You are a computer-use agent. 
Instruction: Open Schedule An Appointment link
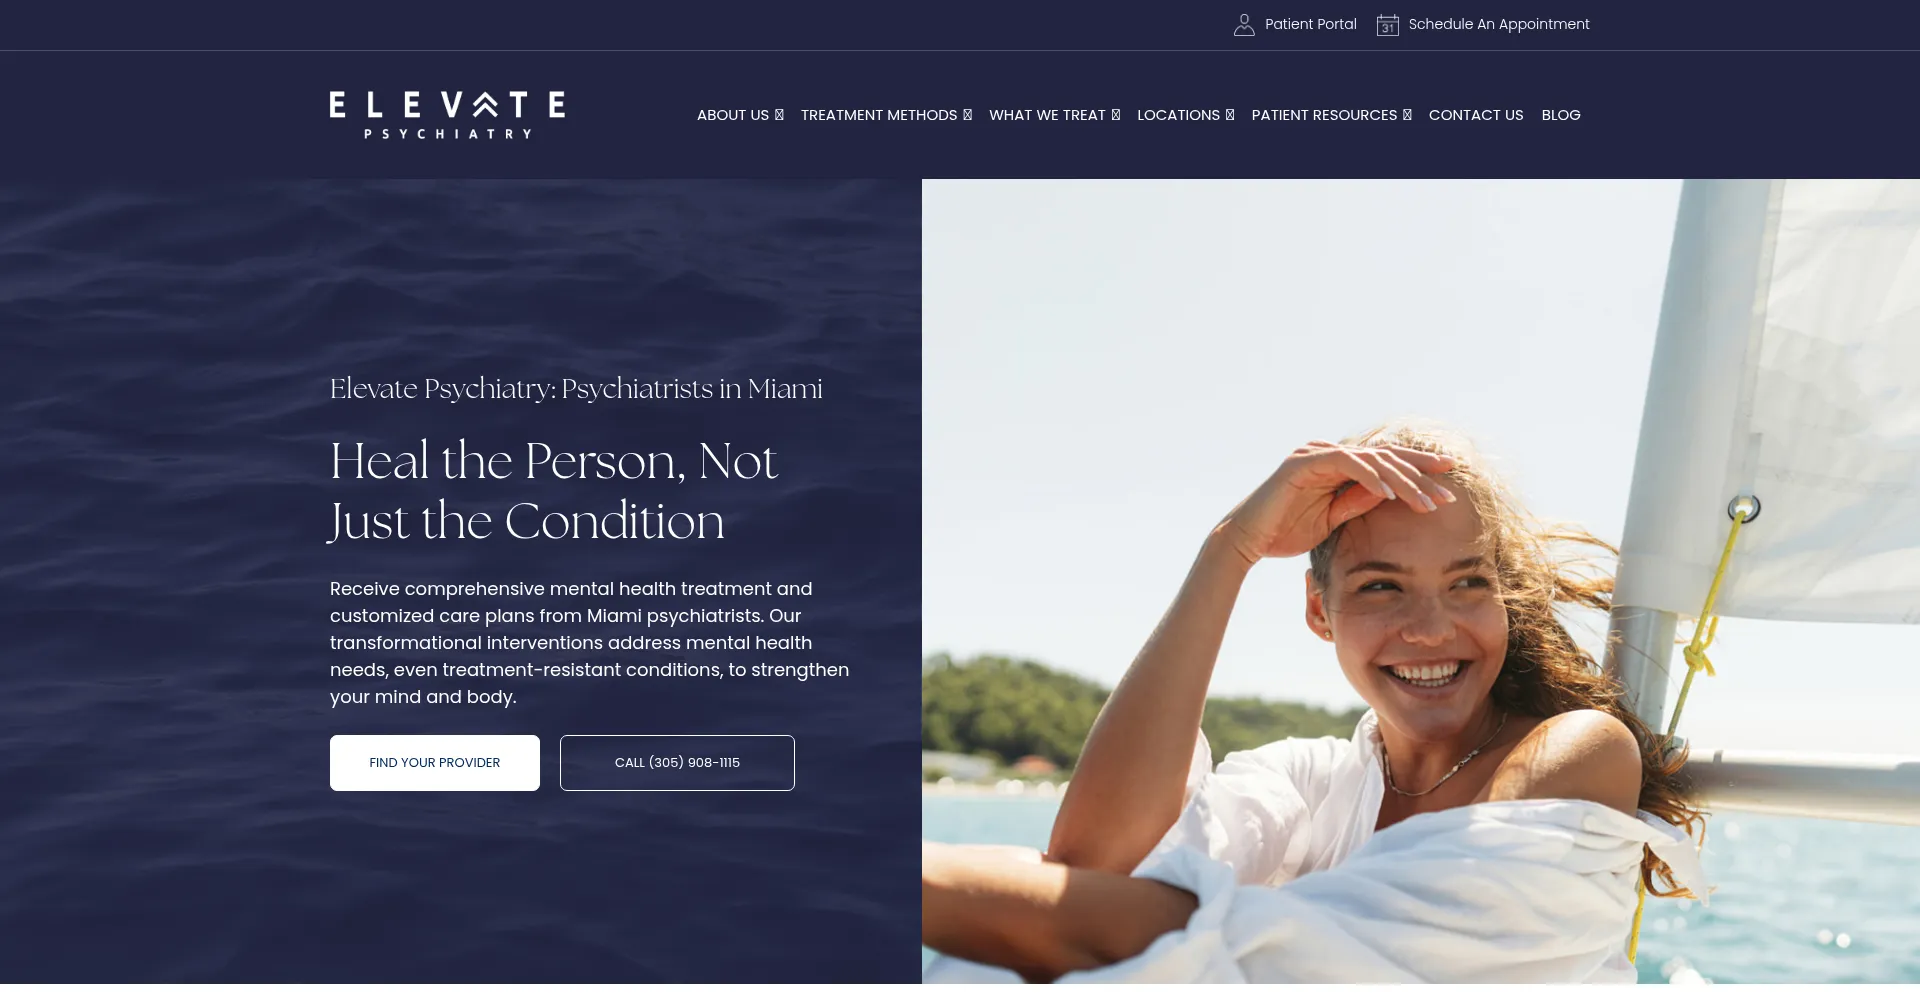pyautogui.click(x=1499, y=24)
